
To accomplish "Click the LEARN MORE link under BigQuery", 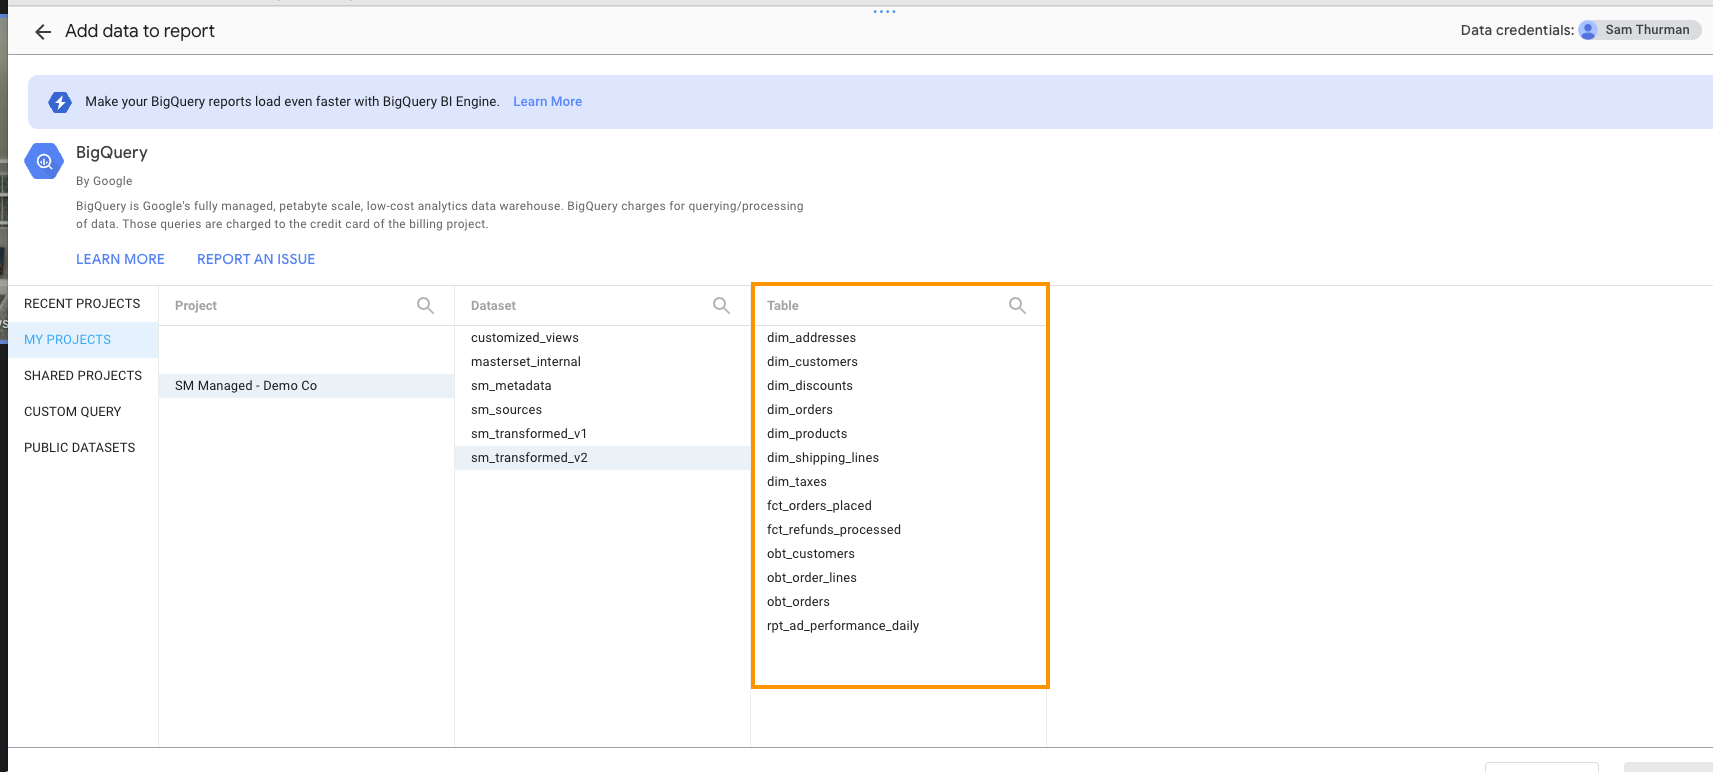I will point(120,259).
